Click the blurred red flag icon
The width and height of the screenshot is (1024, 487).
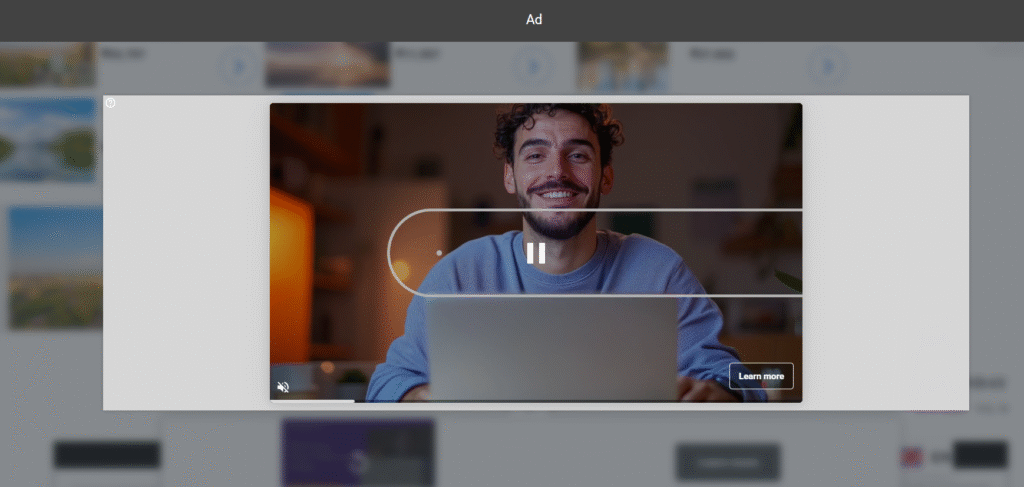[911, 457]
